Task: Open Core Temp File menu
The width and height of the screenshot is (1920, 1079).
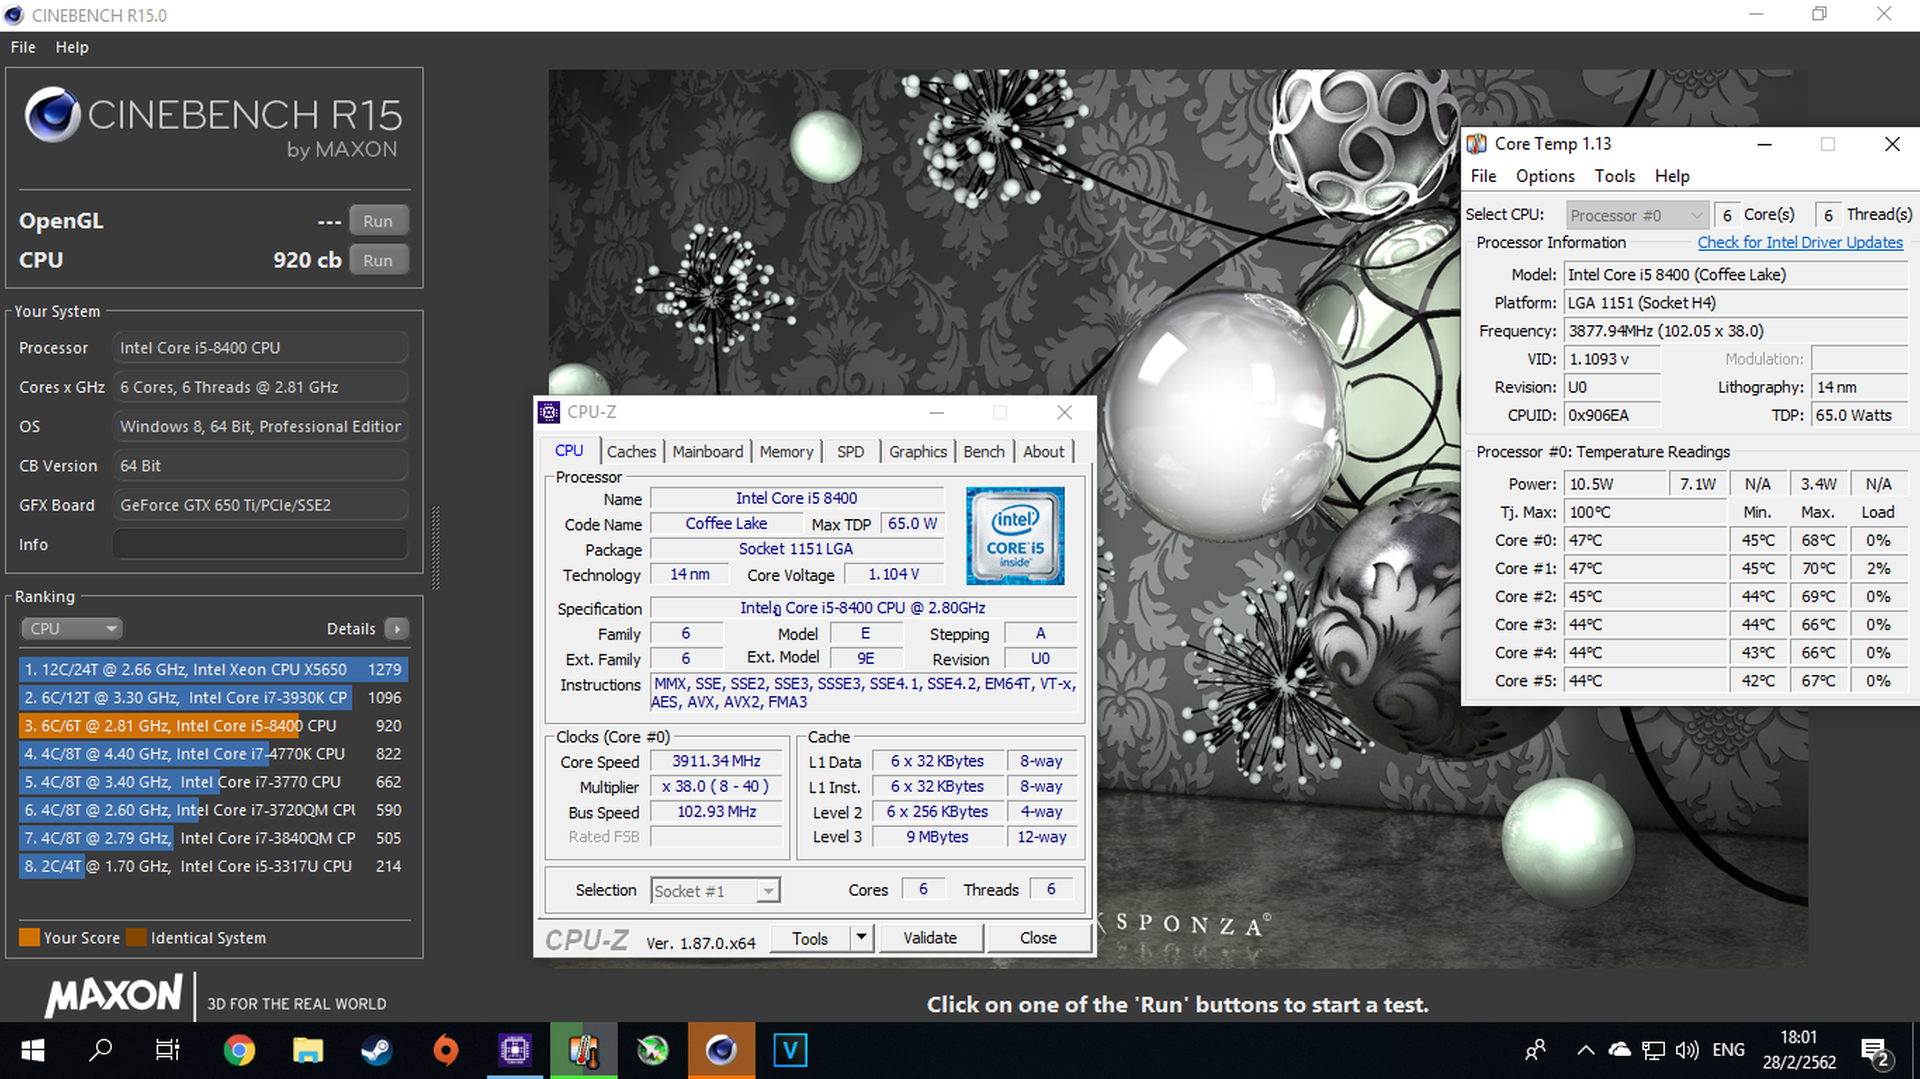Action: [x=1483, y=176]
